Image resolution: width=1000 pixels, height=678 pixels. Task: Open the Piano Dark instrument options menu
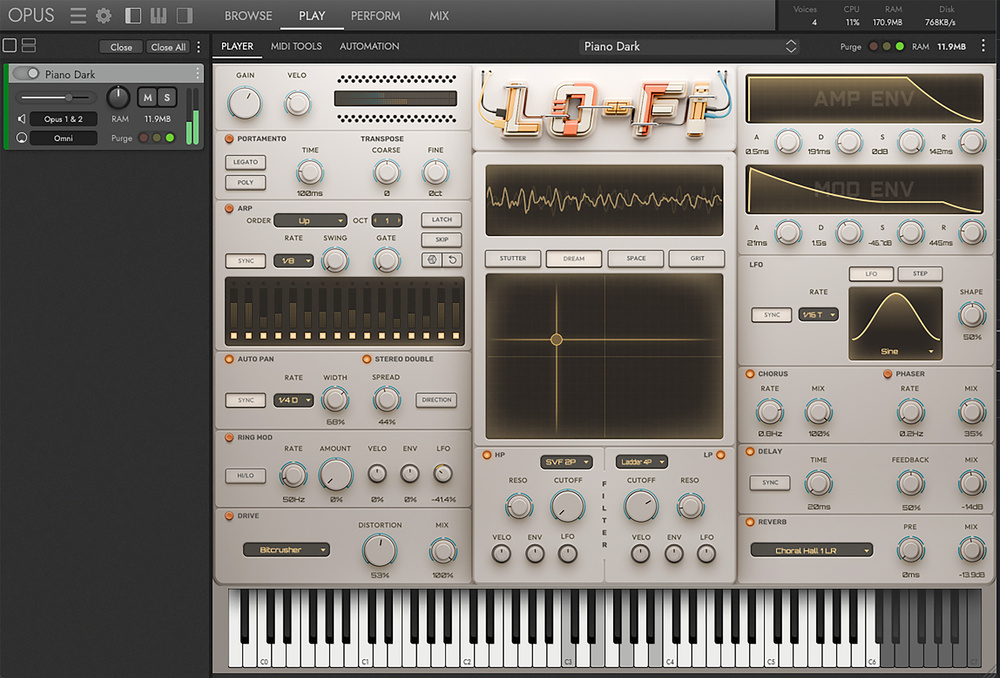[197, 74]
